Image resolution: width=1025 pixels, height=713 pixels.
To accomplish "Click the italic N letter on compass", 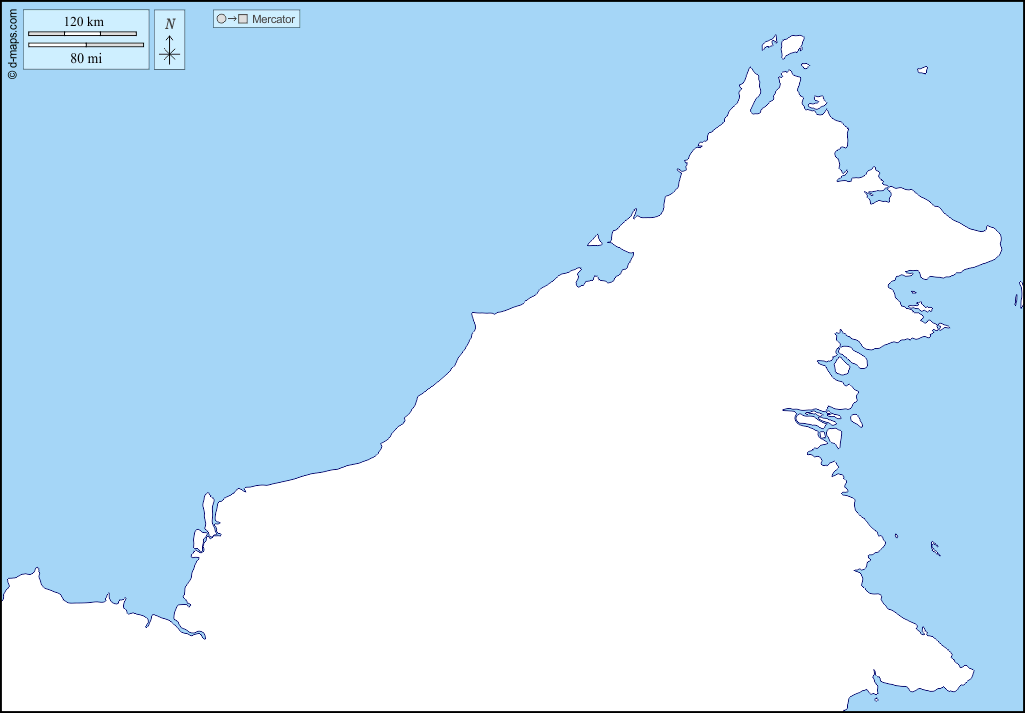I will pyautogui.click(x=170, y=24).
